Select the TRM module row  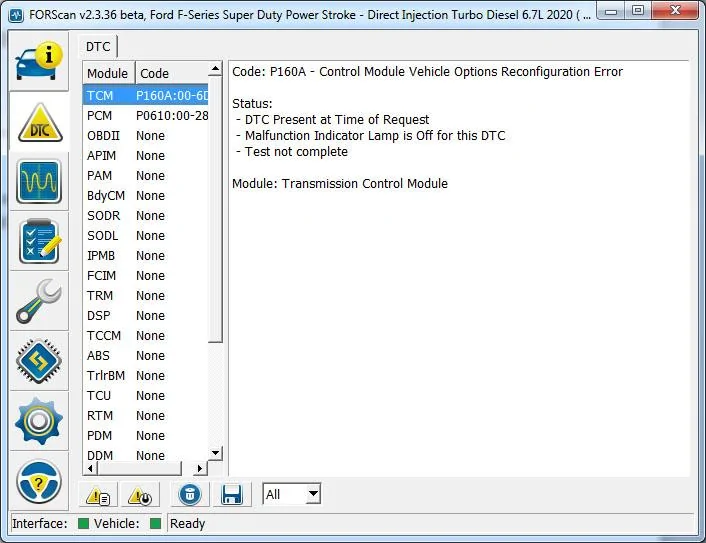(145, 296)
